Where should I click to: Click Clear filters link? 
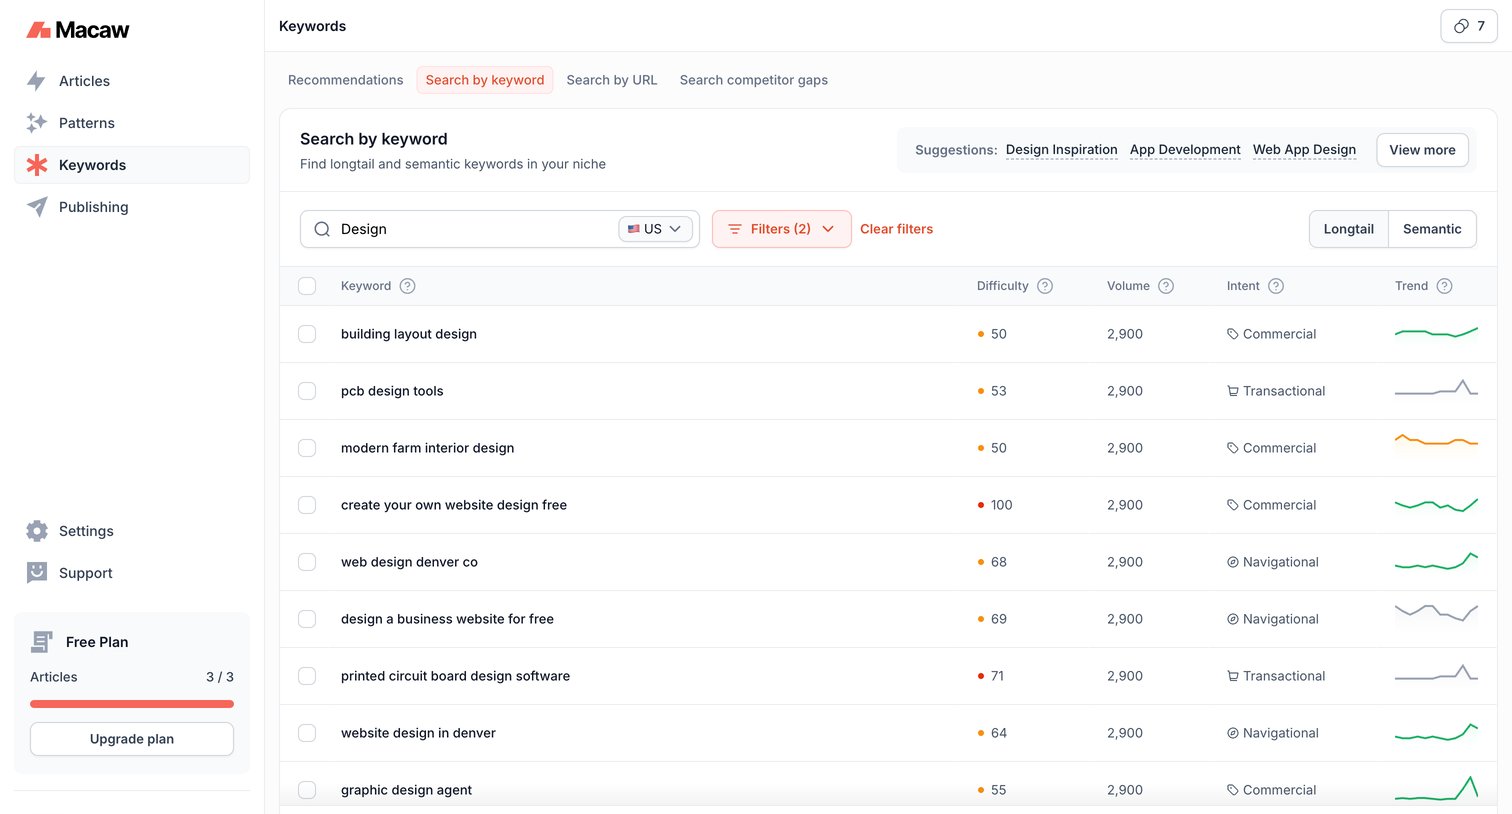click(896, 229)
